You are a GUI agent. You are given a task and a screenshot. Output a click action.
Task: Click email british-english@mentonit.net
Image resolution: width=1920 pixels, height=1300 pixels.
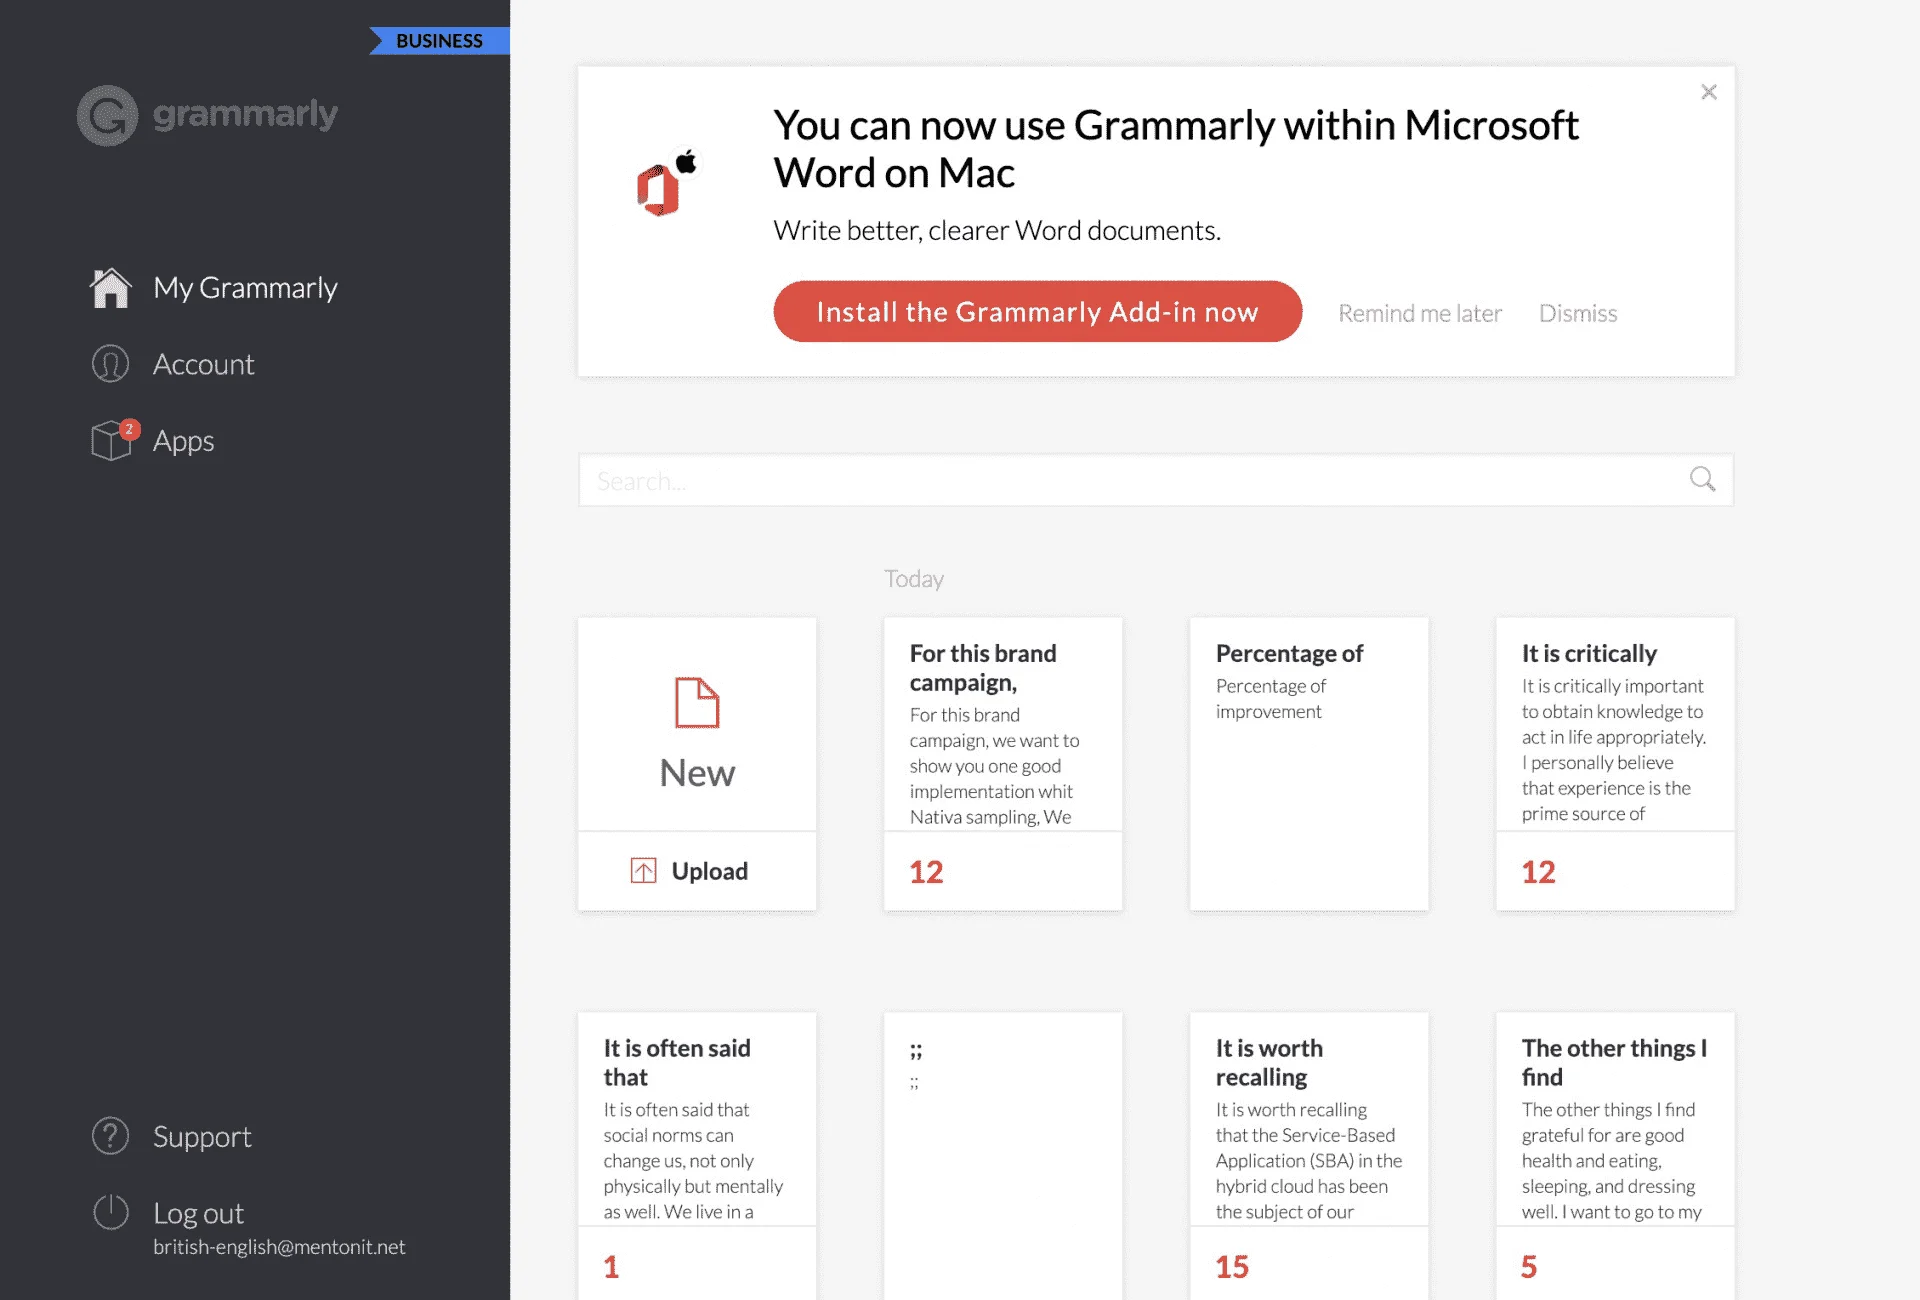point(279,1247)
